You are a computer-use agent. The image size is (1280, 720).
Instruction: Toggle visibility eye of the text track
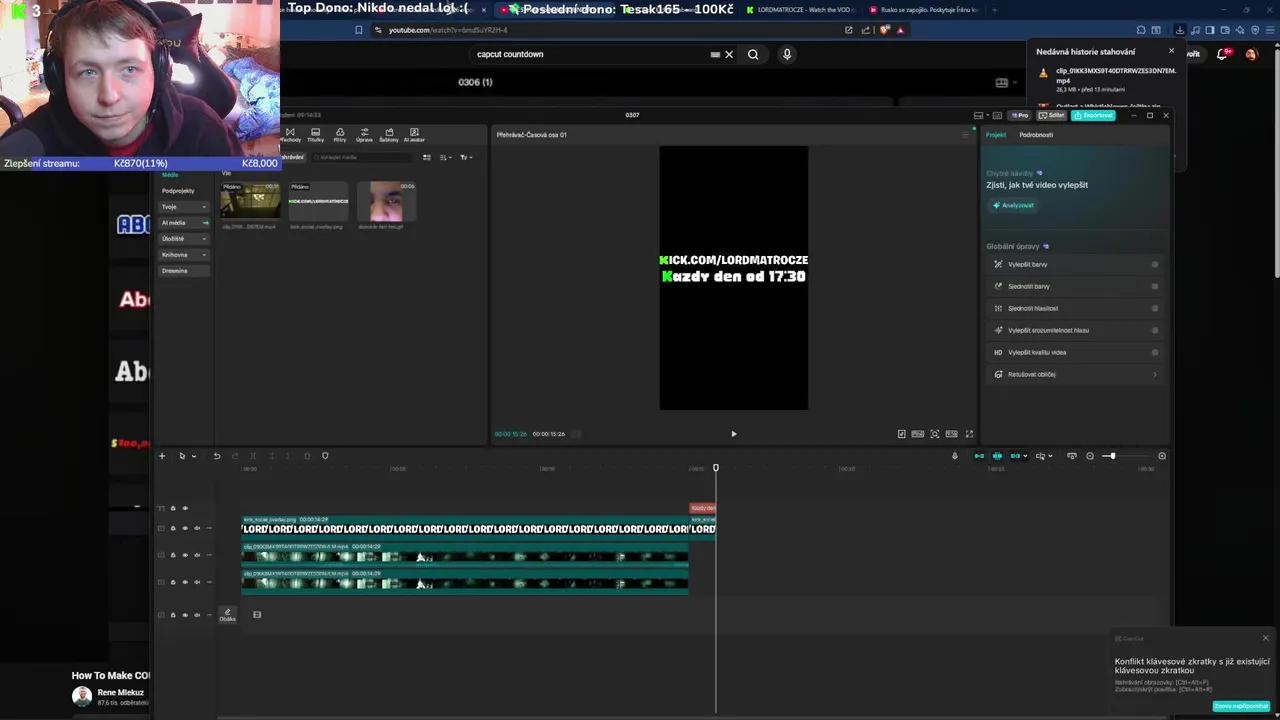click(185, 508)
